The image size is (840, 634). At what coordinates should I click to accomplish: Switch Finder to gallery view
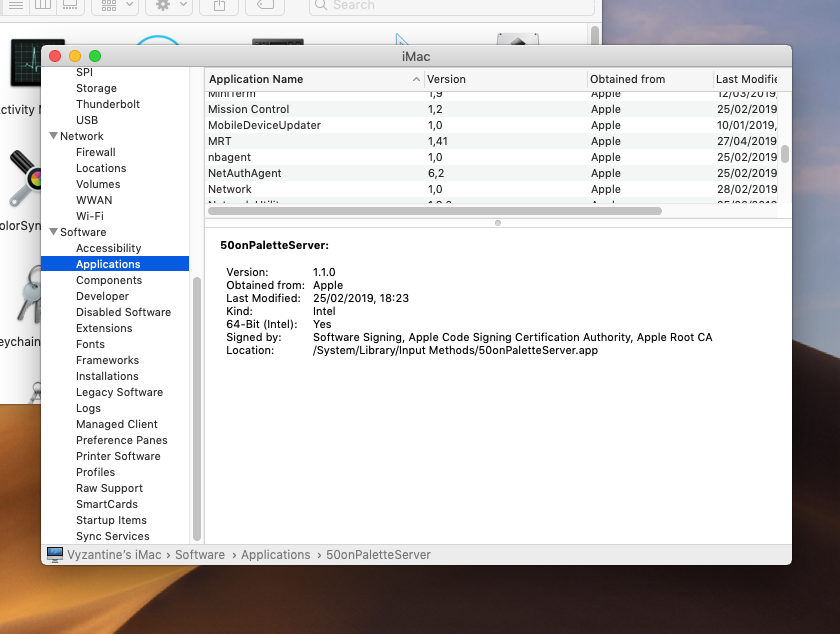point(70,5)
